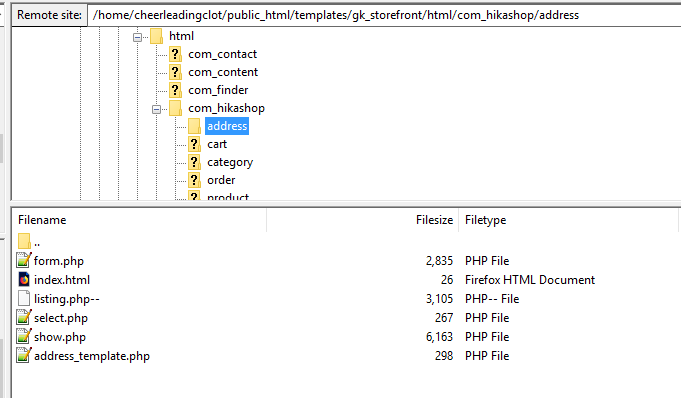681x398 pixels.
Task: Collapse the com_hikashop tree node
Action: click(156, 109)
